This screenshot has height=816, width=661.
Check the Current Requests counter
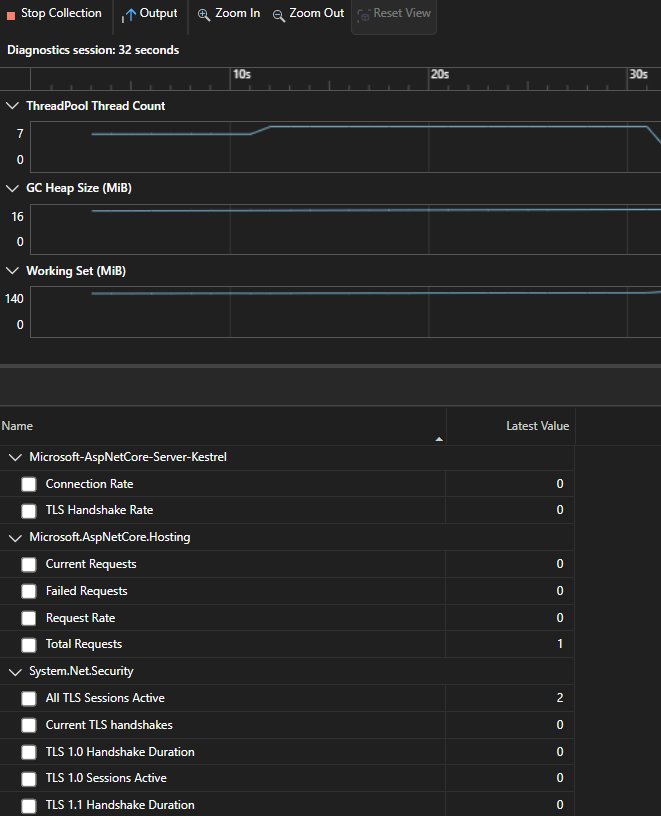[29, 564]
